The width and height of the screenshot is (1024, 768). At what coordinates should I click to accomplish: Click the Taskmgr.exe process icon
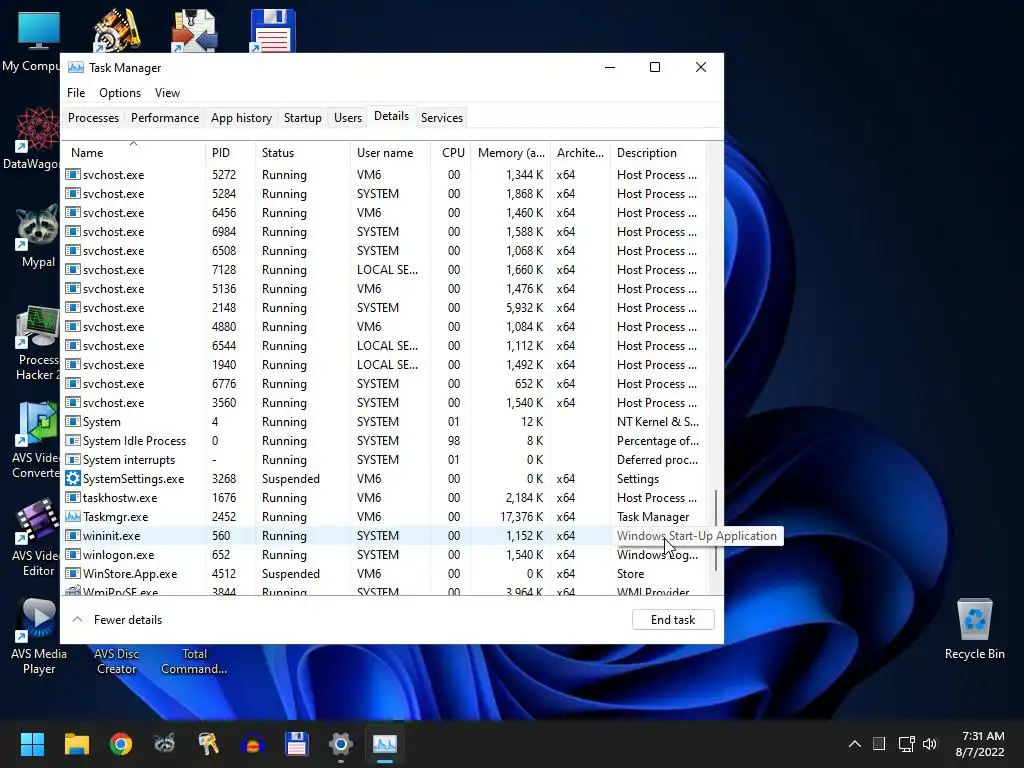tap(73, 517)
